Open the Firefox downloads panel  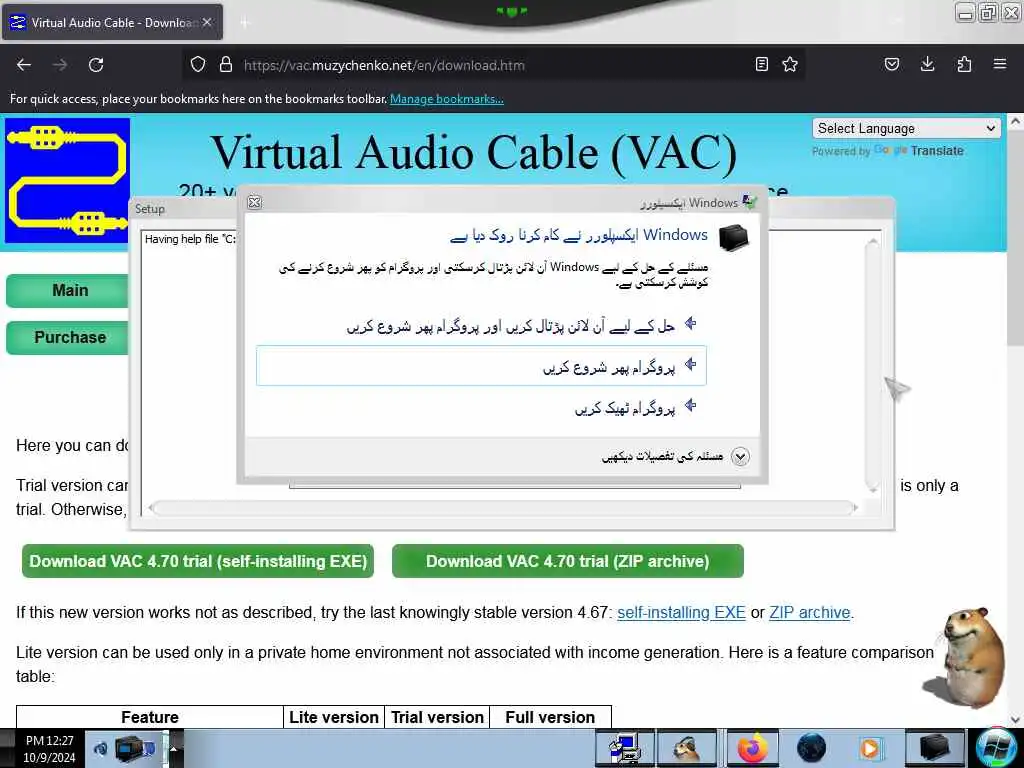point(927,64)
